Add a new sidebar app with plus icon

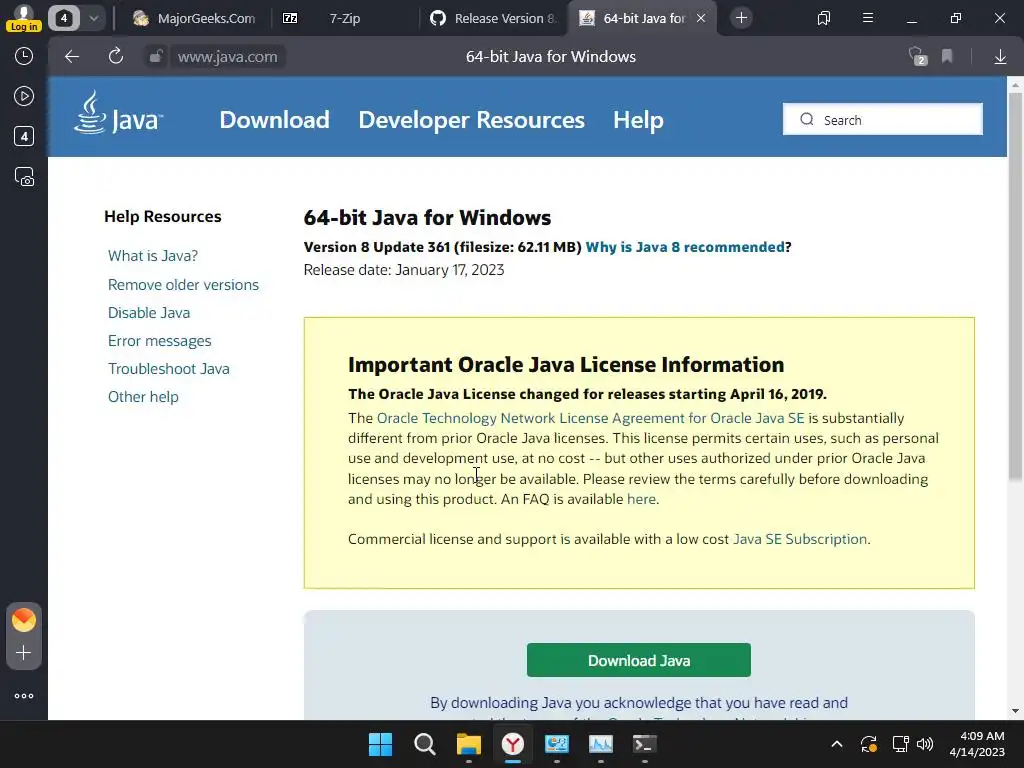pos(24,653)
